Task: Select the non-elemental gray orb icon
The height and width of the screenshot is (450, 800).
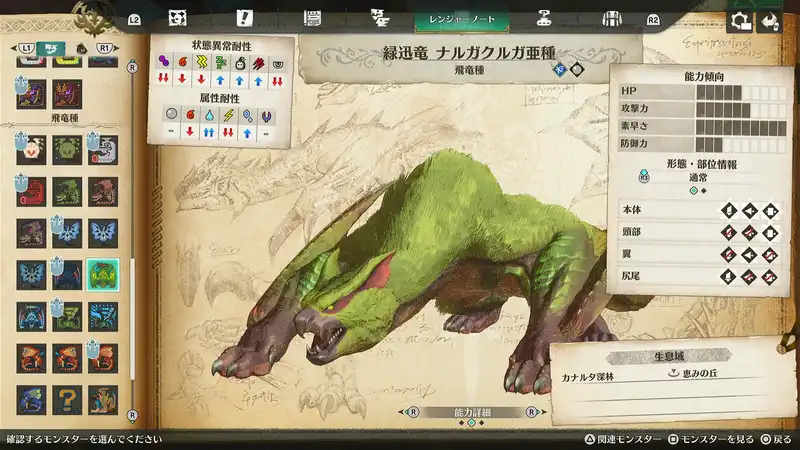Action: coord(171,113)
